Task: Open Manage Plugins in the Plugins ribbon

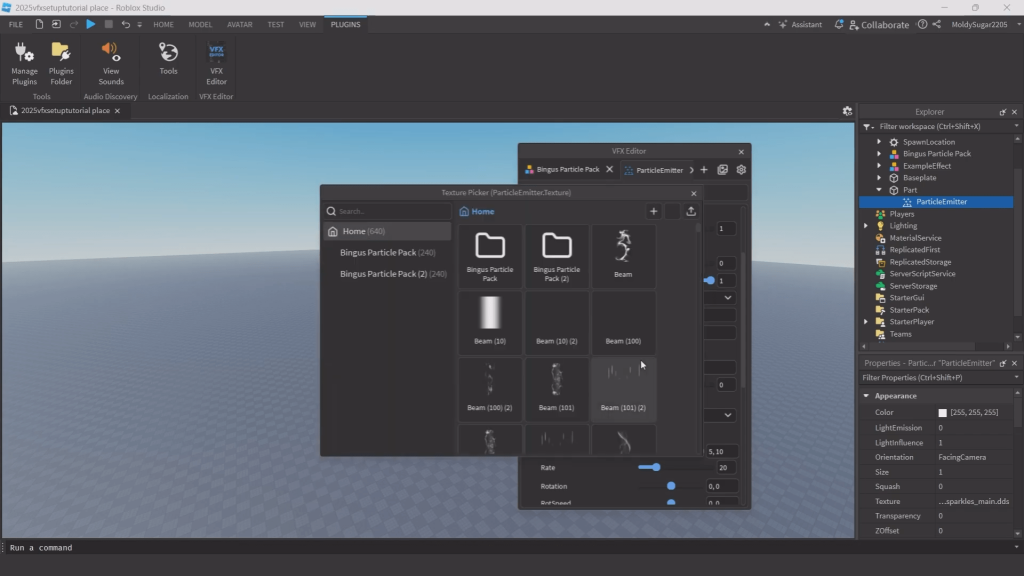Action: pos(24,63)
